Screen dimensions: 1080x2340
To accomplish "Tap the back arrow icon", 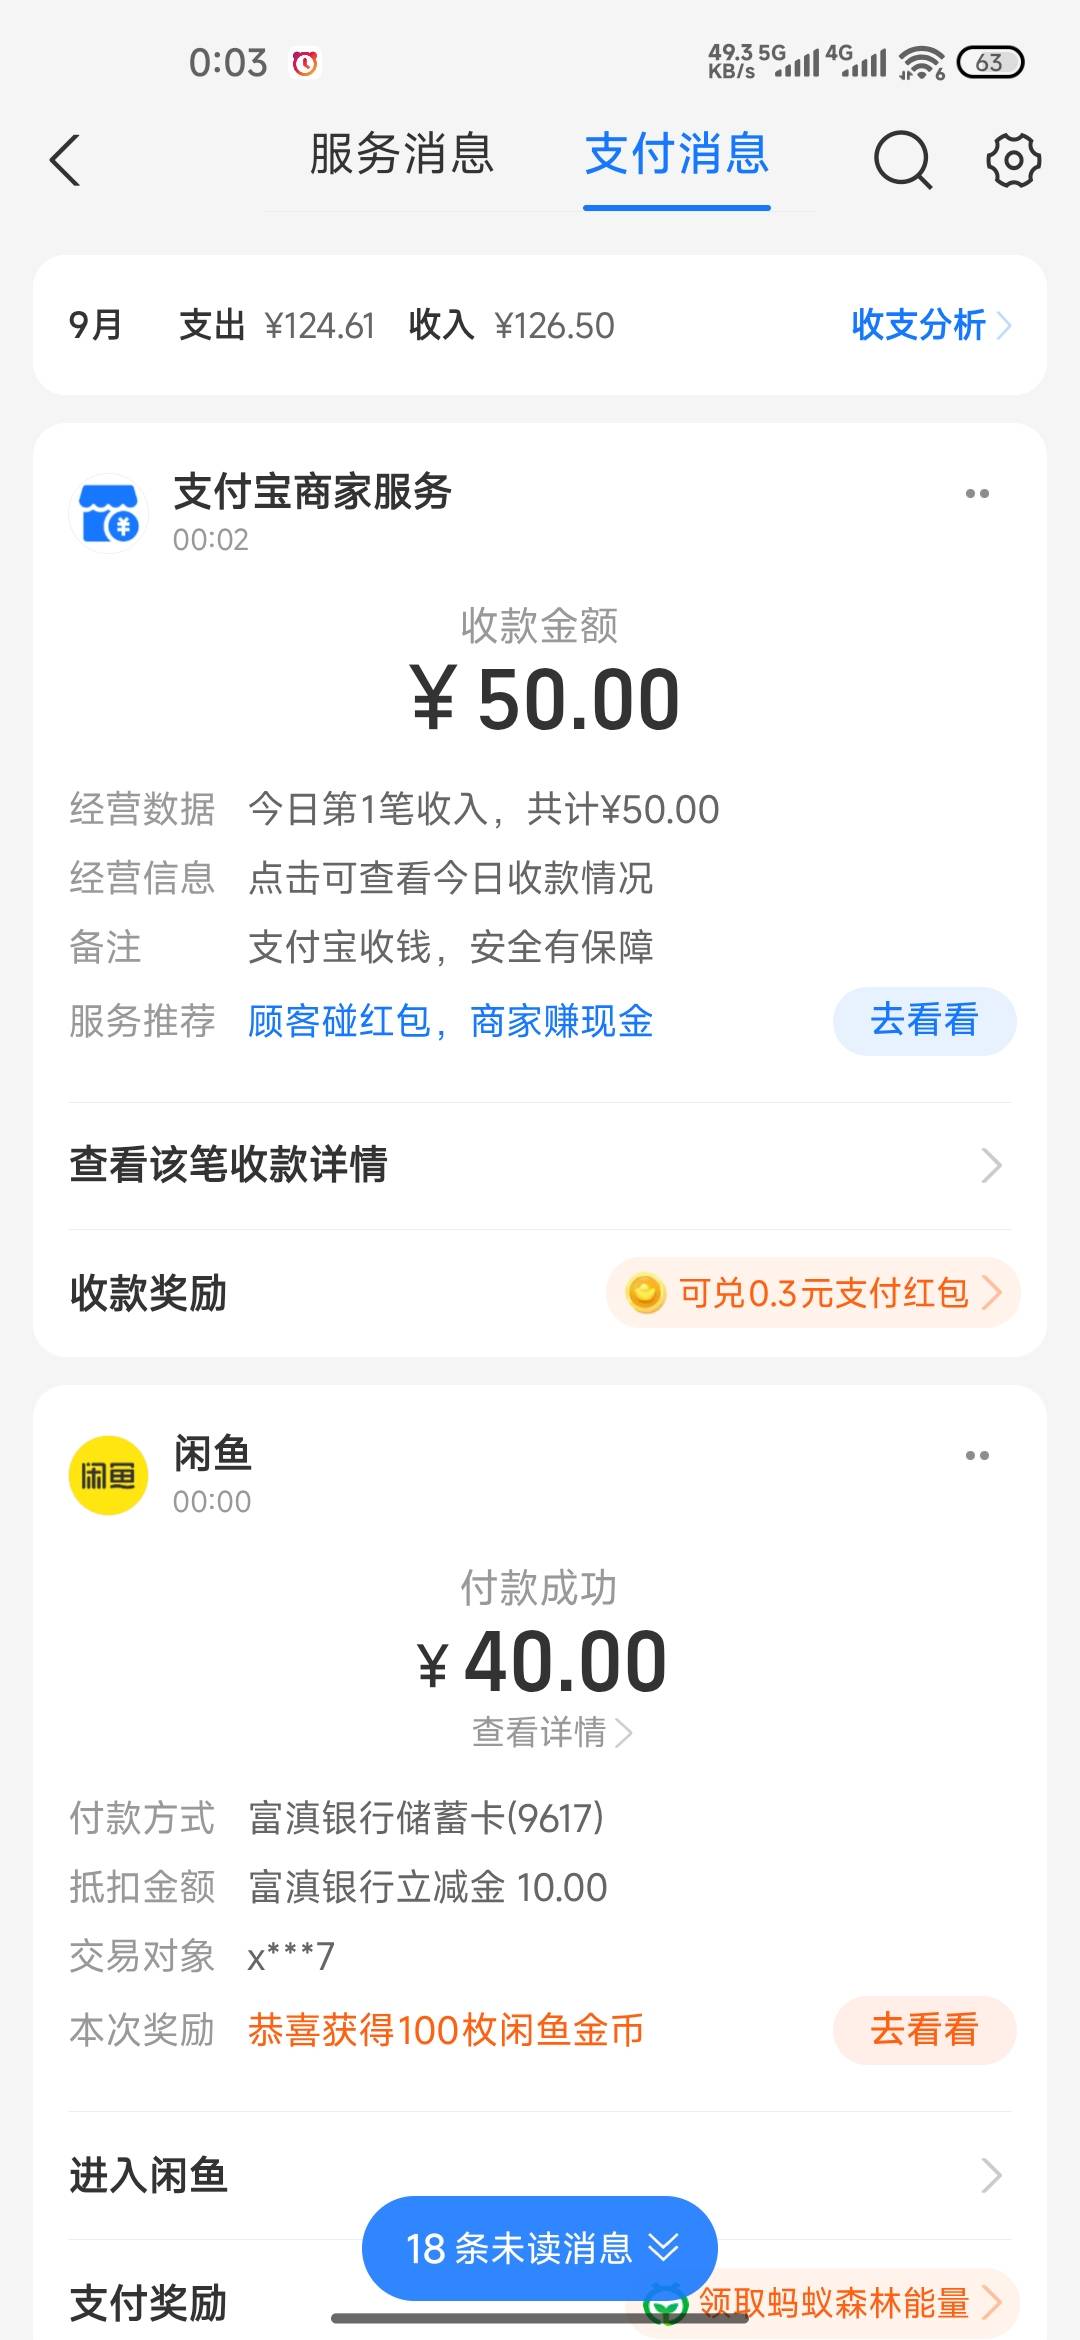I will (x=65, y=160).
